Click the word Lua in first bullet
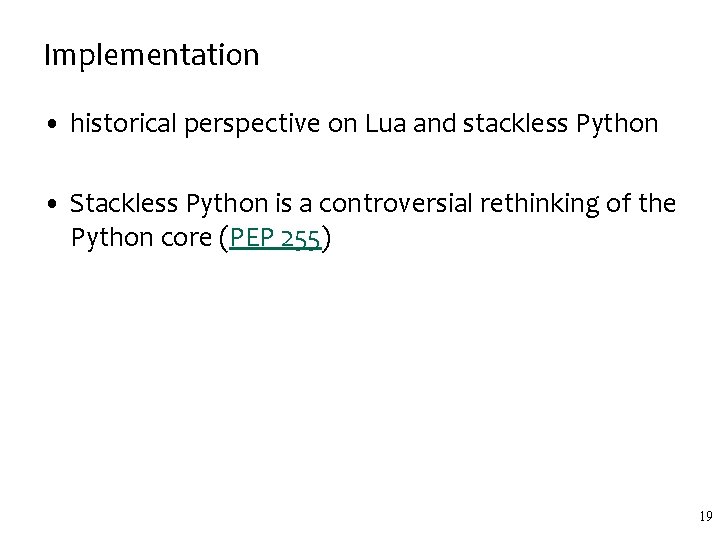The width and height of the screenshot is (720, 540). click(385, 124)
